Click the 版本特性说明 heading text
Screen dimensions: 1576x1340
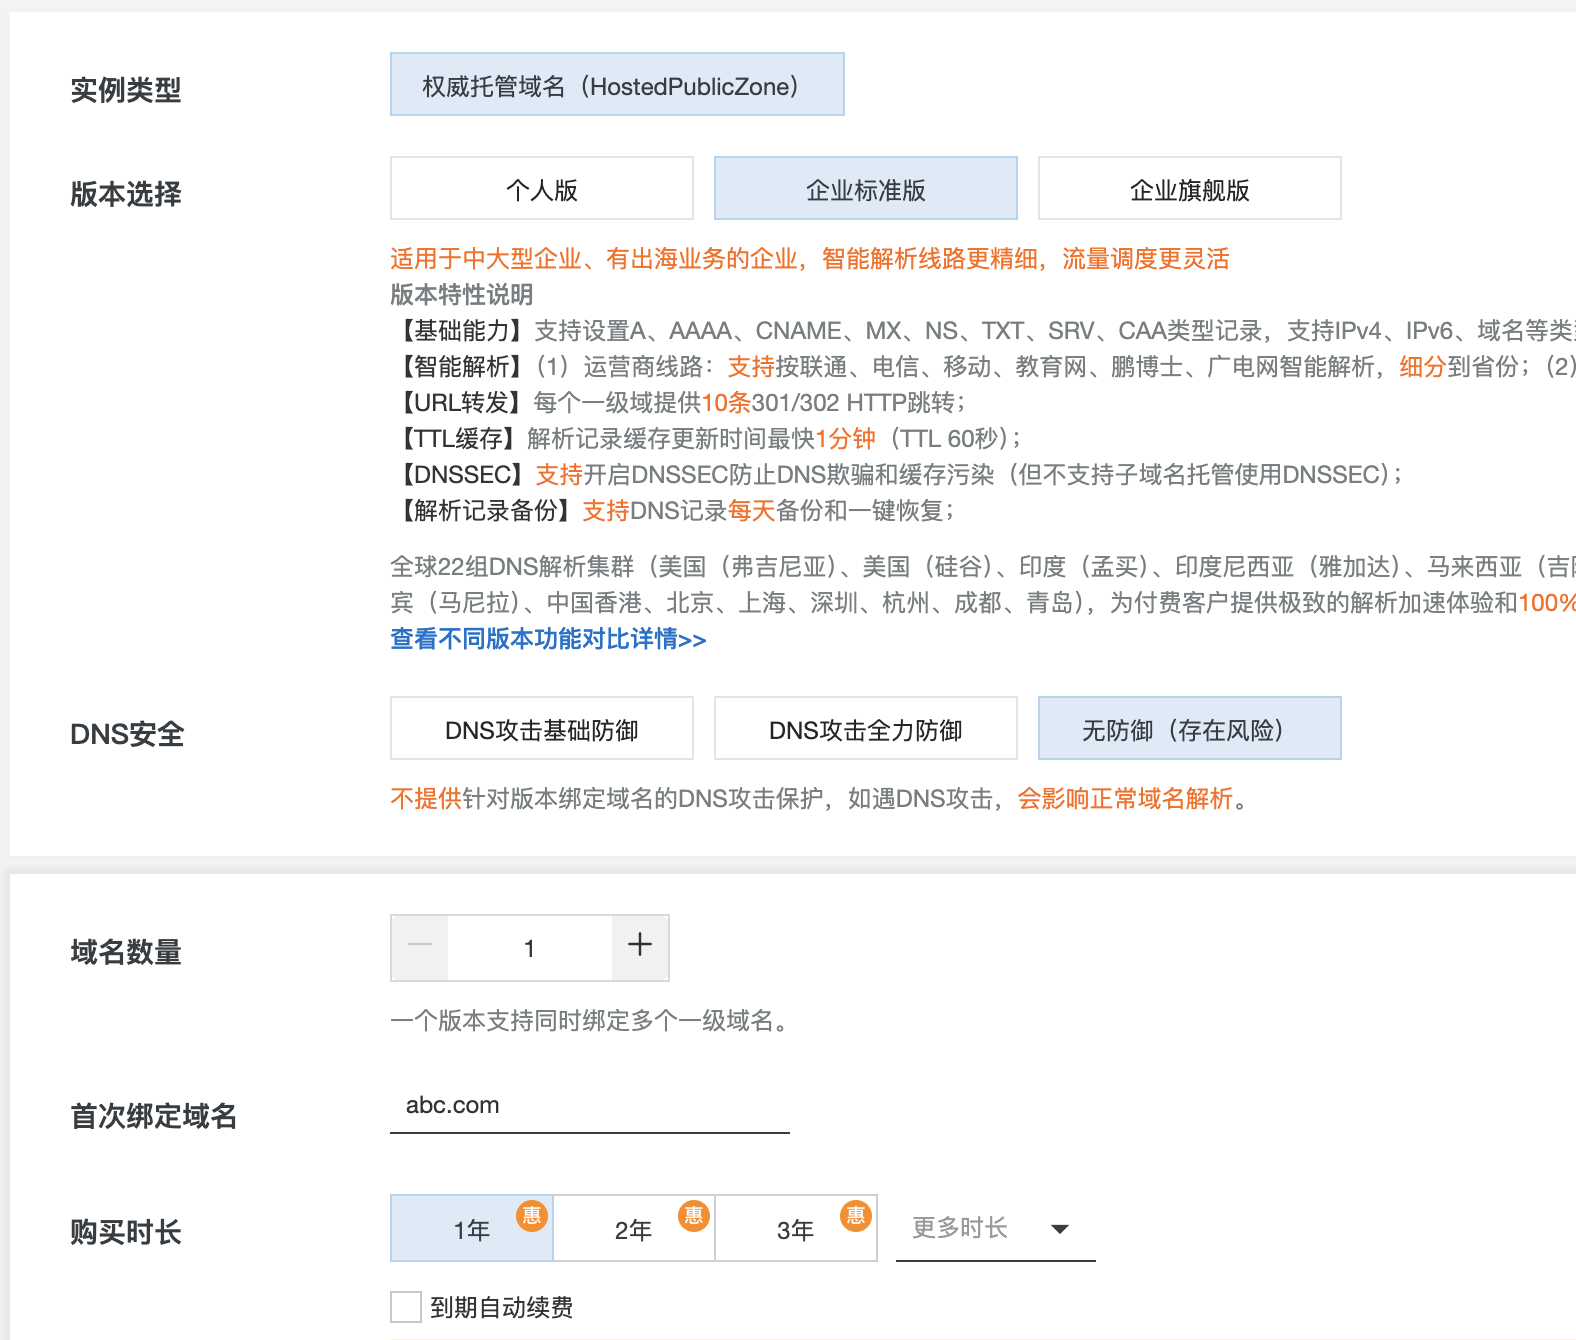461,295
